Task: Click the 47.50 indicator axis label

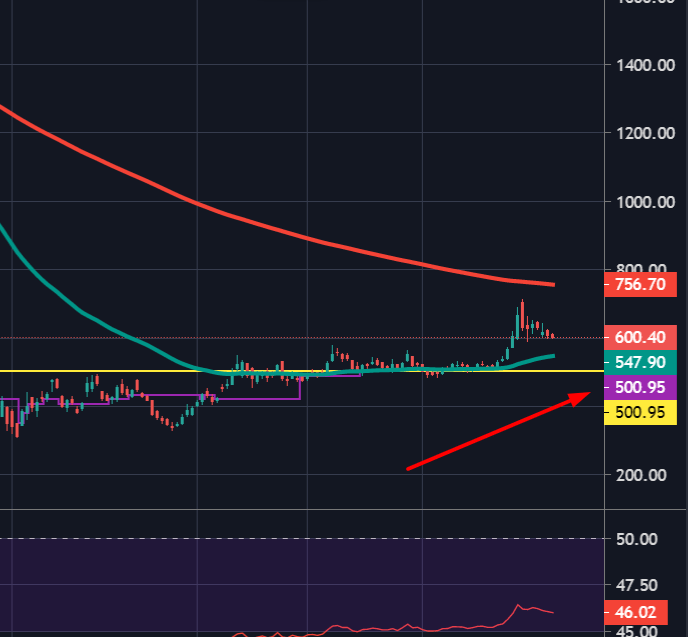Action: click(x=637, y=585)
